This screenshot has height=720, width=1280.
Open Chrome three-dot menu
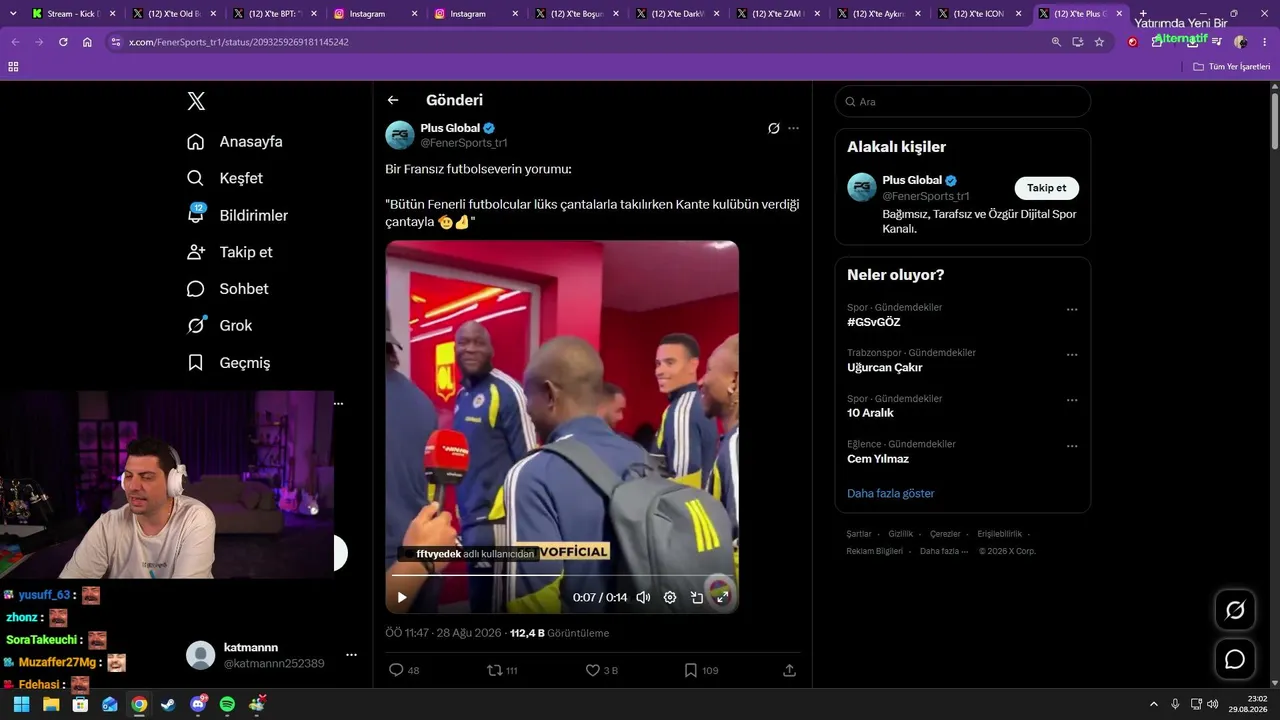tap(1265, 42)
